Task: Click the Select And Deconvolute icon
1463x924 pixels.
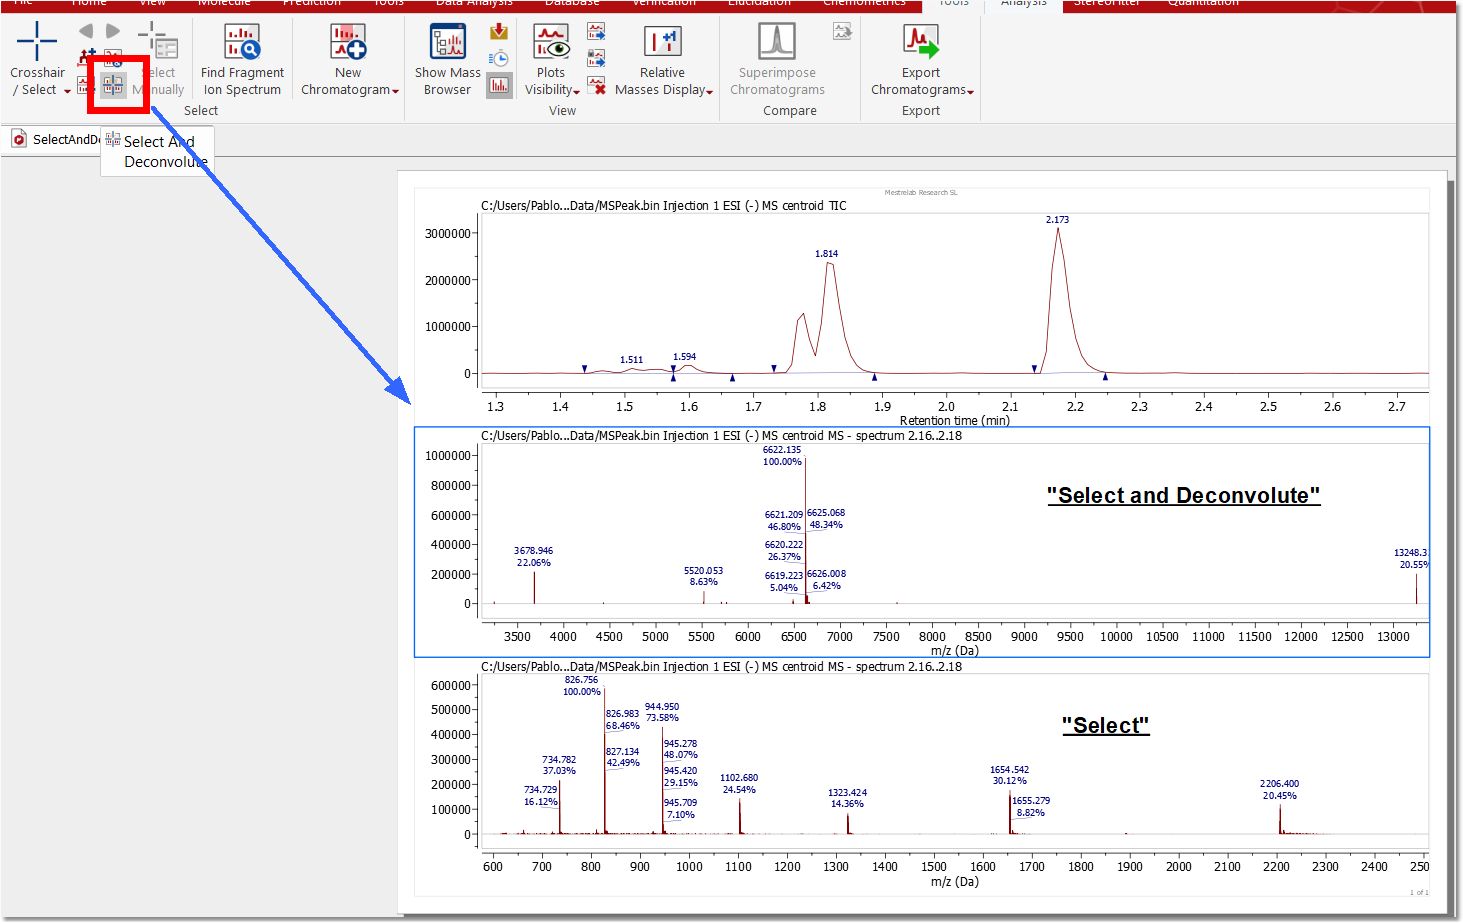Action: coord(113,86)
